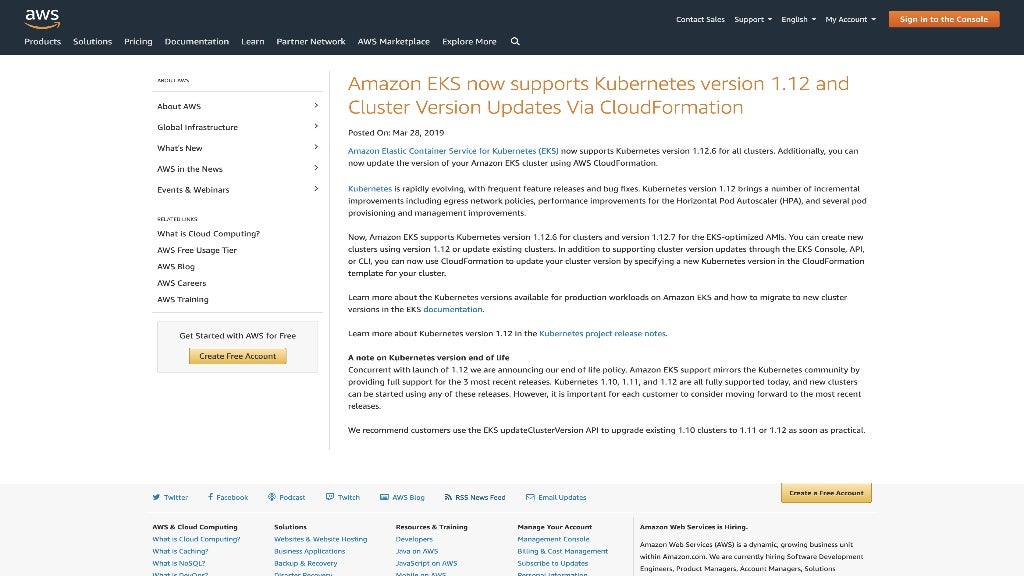Open Websites & Website Hosting link
Image resolution: width=1024 pixels, height=576 pixels.
tap(321, 539)
